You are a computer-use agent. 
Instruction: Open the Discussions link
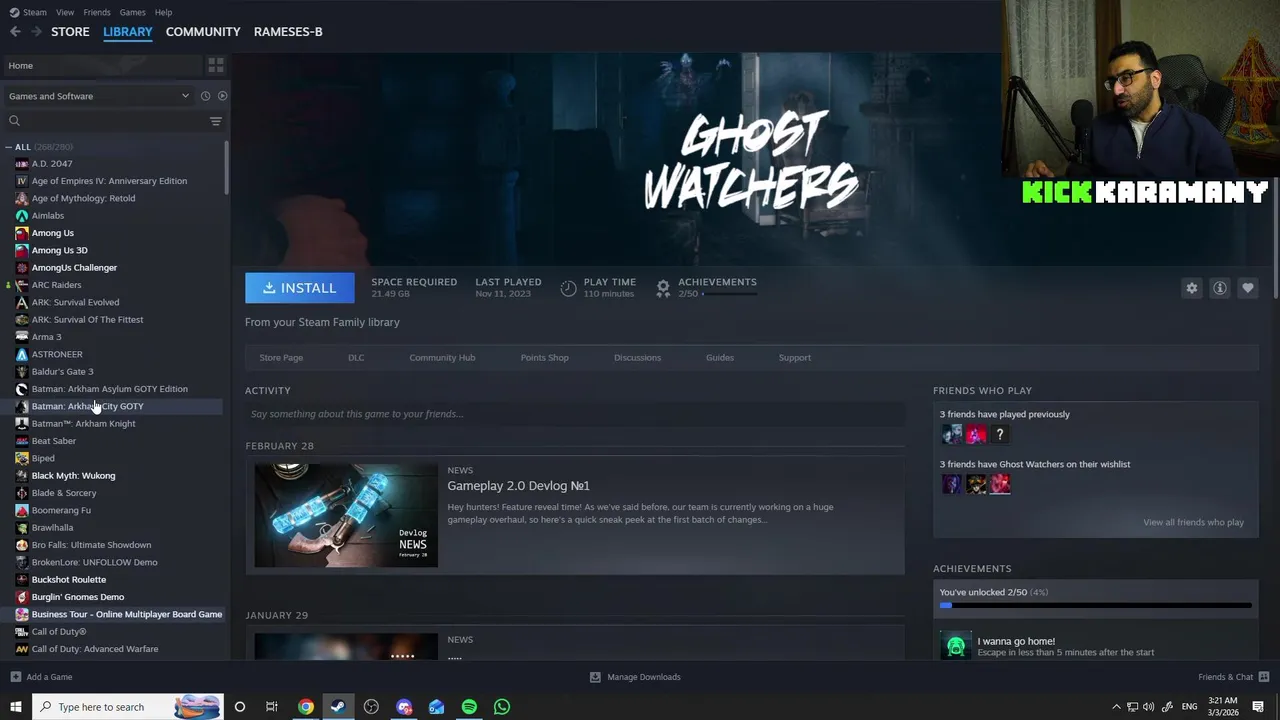(637, 358)
